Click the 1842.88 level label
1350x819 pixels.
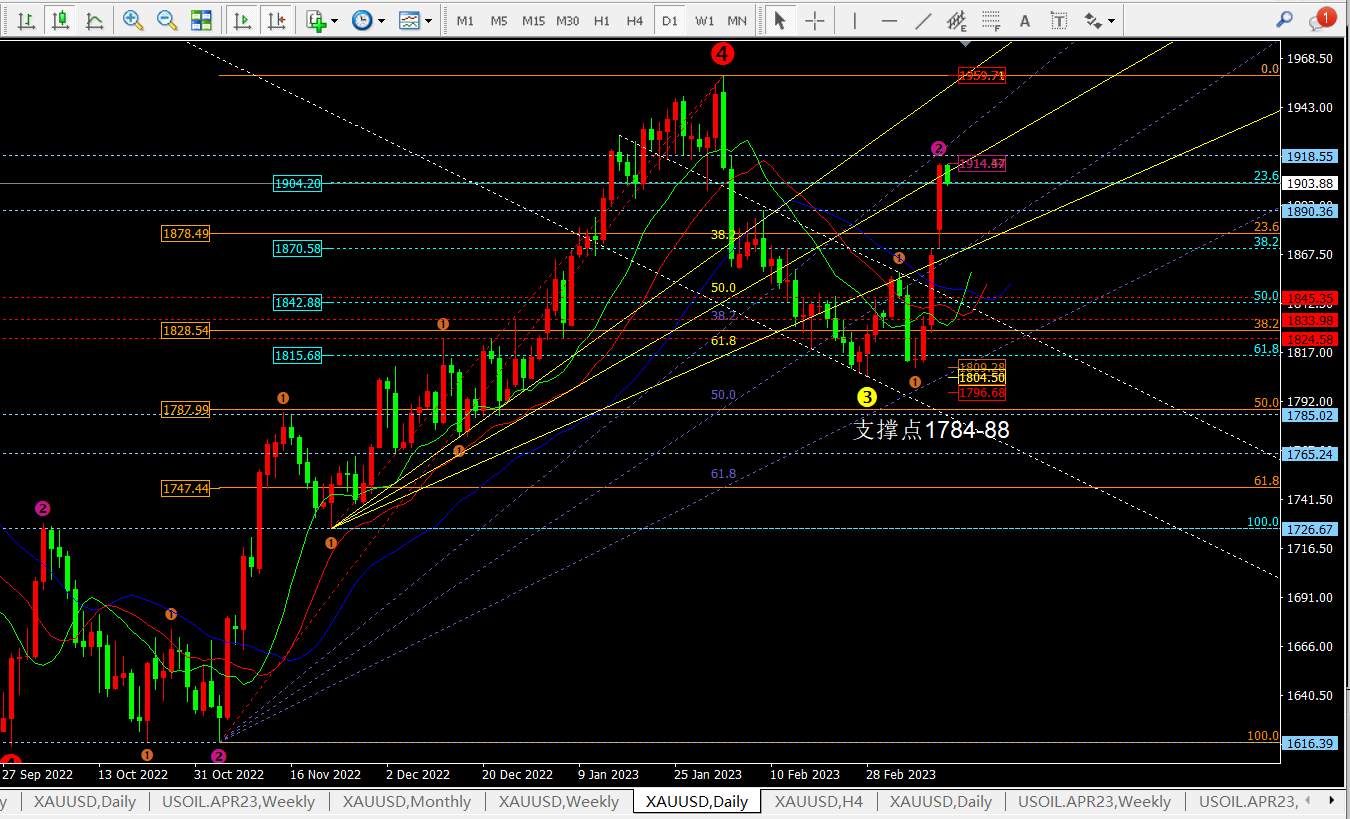point(298,302)
